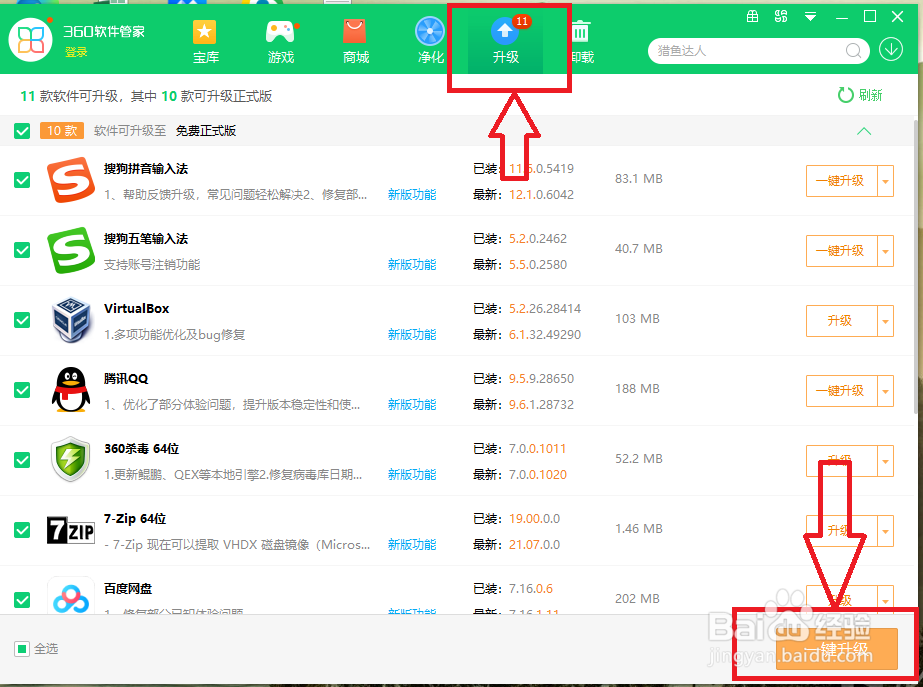Uncheck 搜狗拼音输入法 checkbox
This screenshot has width=923, height=687.
point(22,180)
